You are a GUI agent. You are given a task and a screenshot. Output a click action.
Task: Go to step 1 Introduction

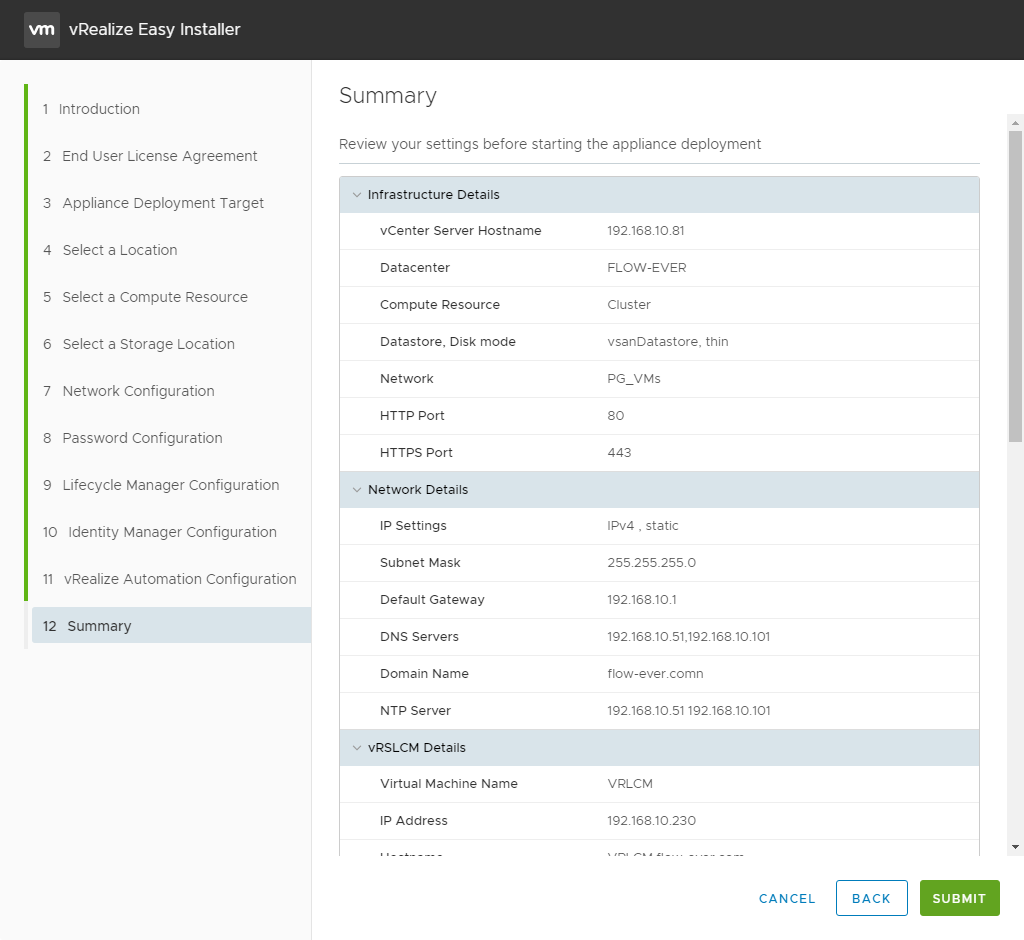91,109
